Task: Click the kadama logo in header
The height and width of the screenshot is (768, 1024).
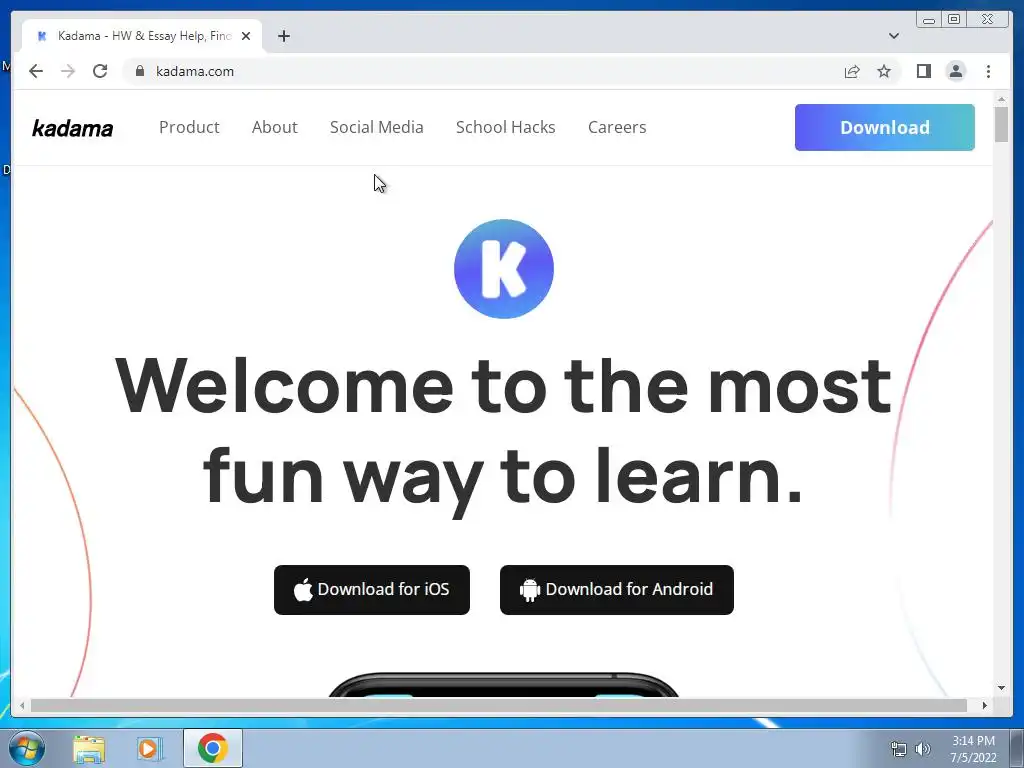Action: 72,128
